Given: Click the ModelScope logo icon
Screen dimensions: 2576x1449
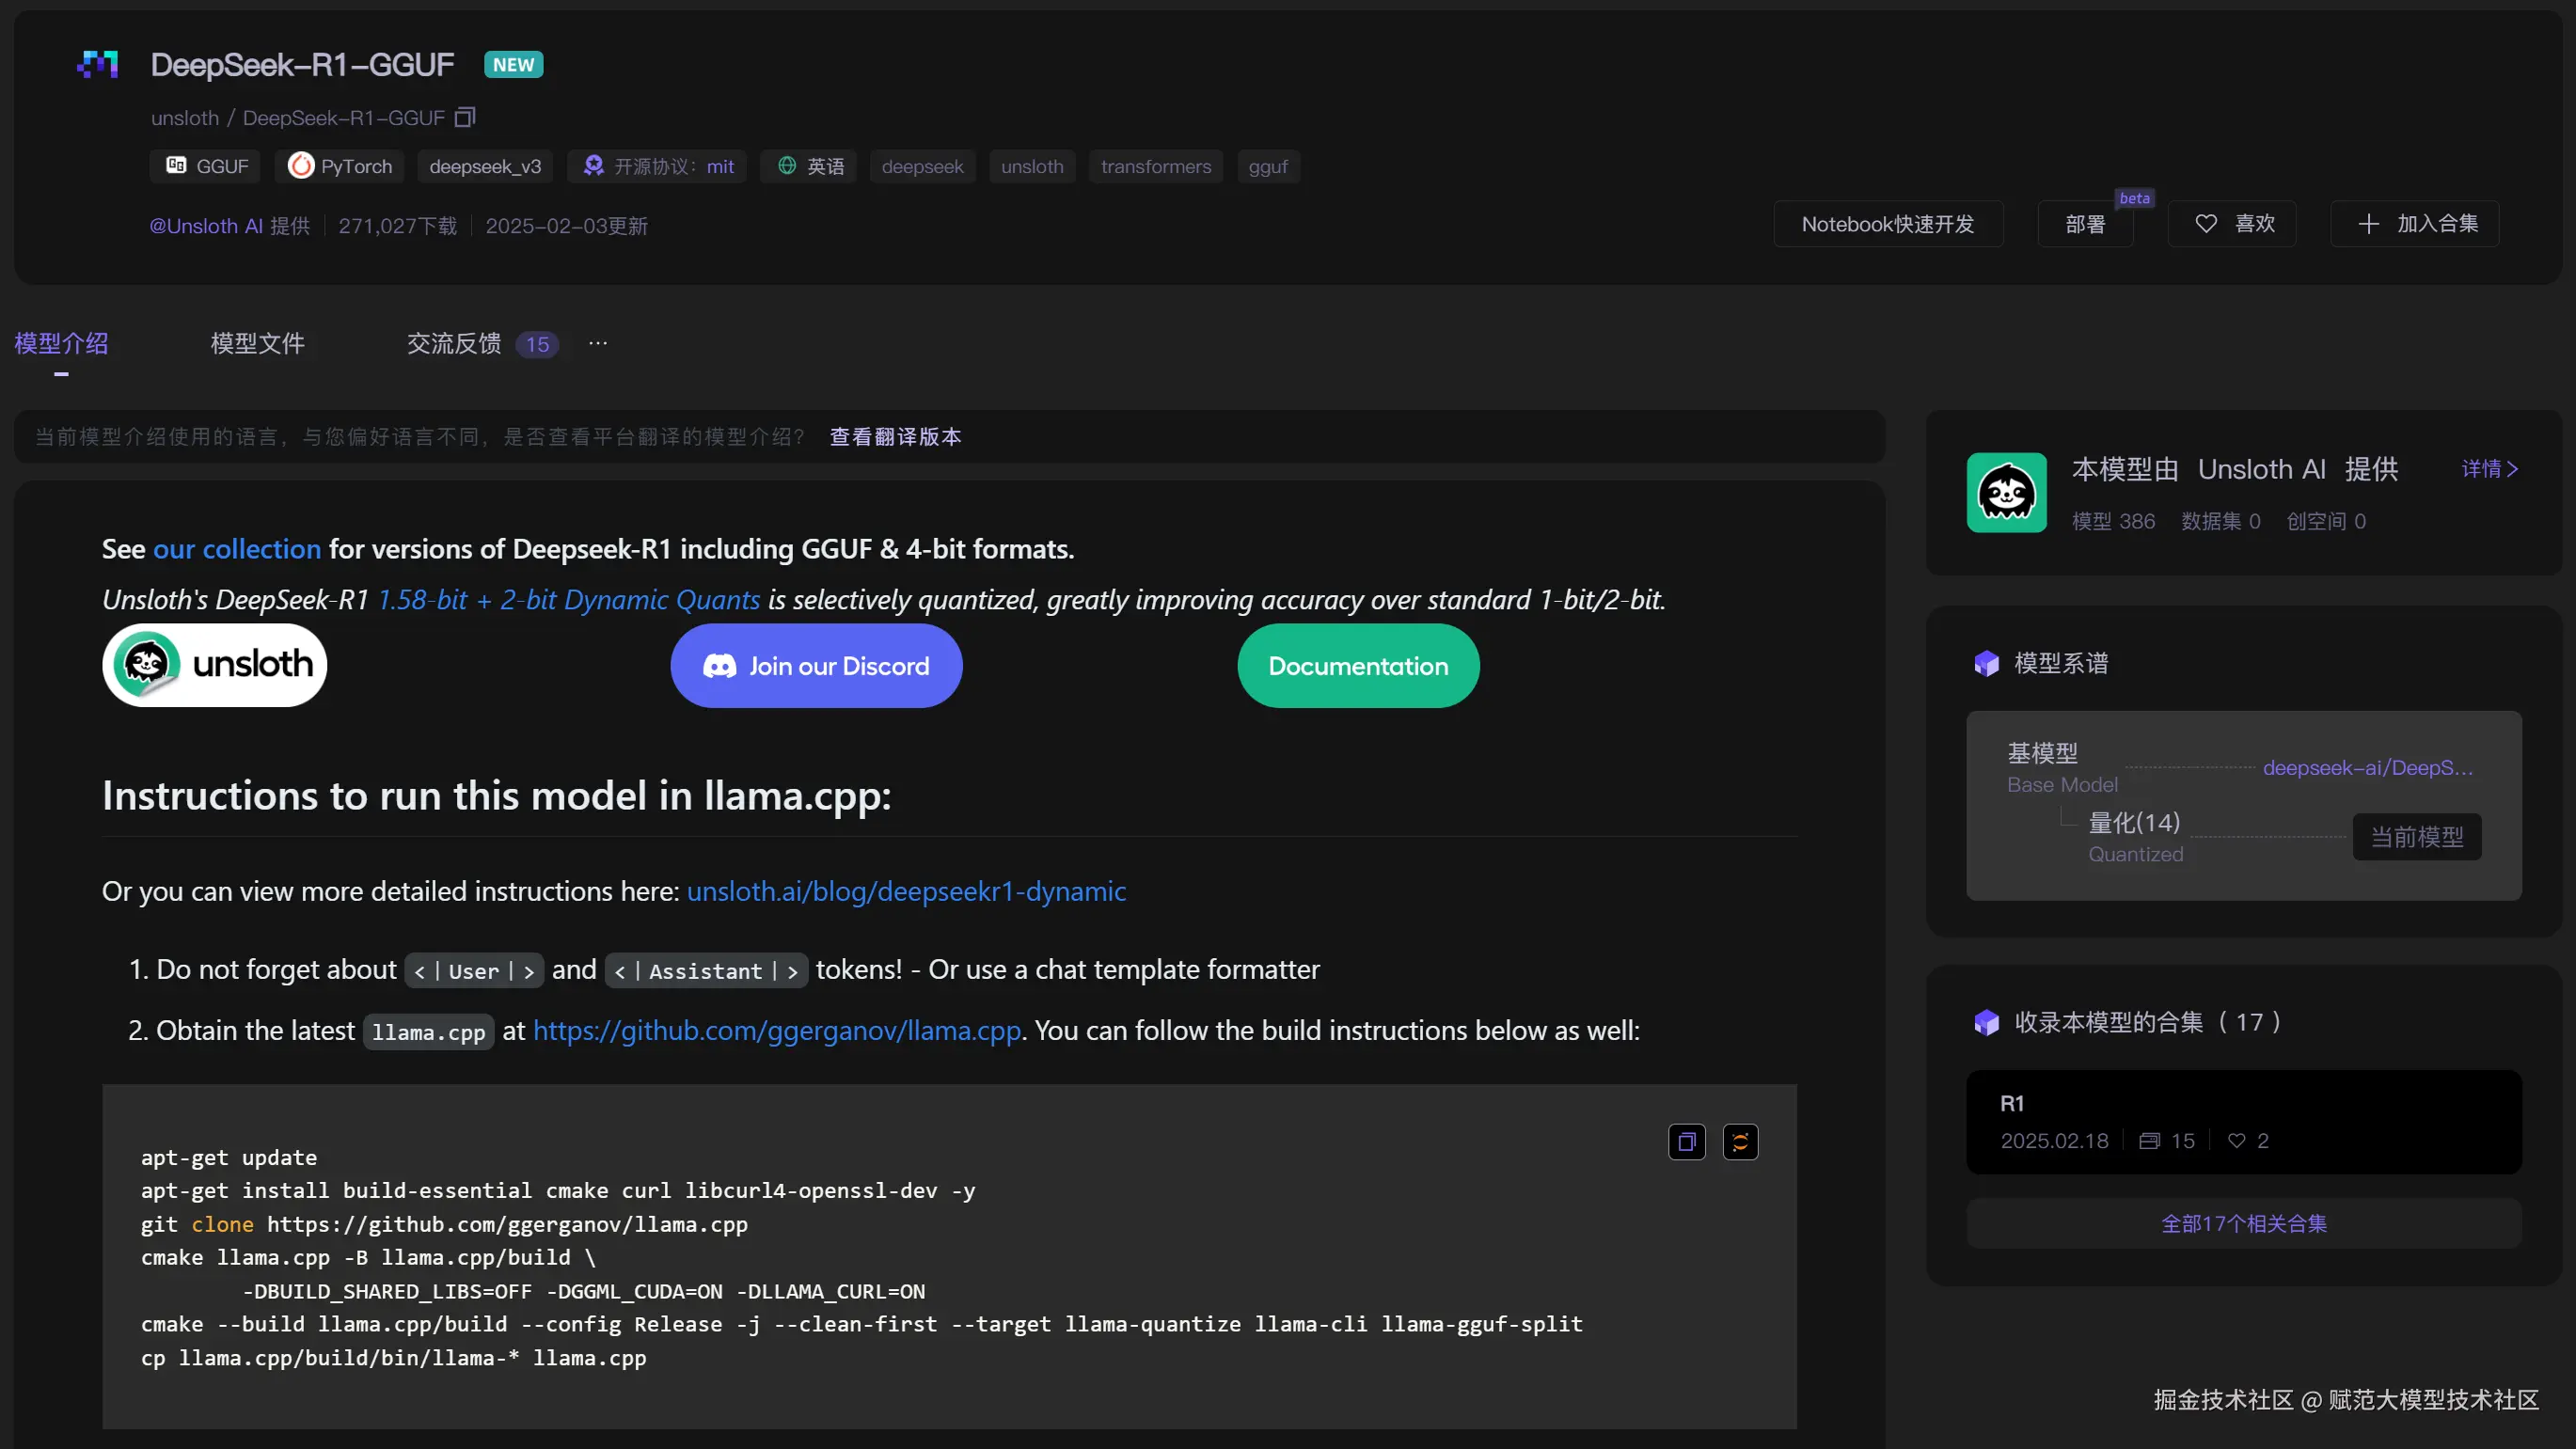Looking at the screenshot, I should click(x=98, y=65).
